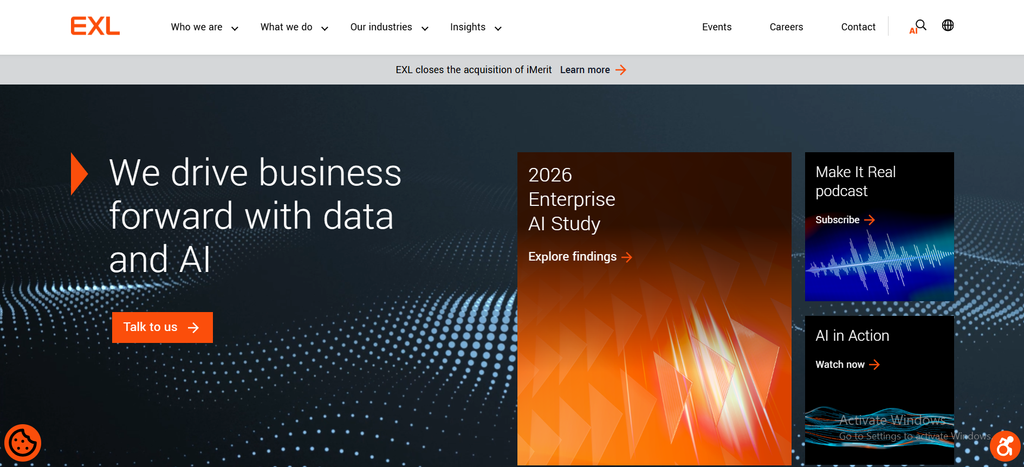Click the arrow next to Explore findings

627,257
